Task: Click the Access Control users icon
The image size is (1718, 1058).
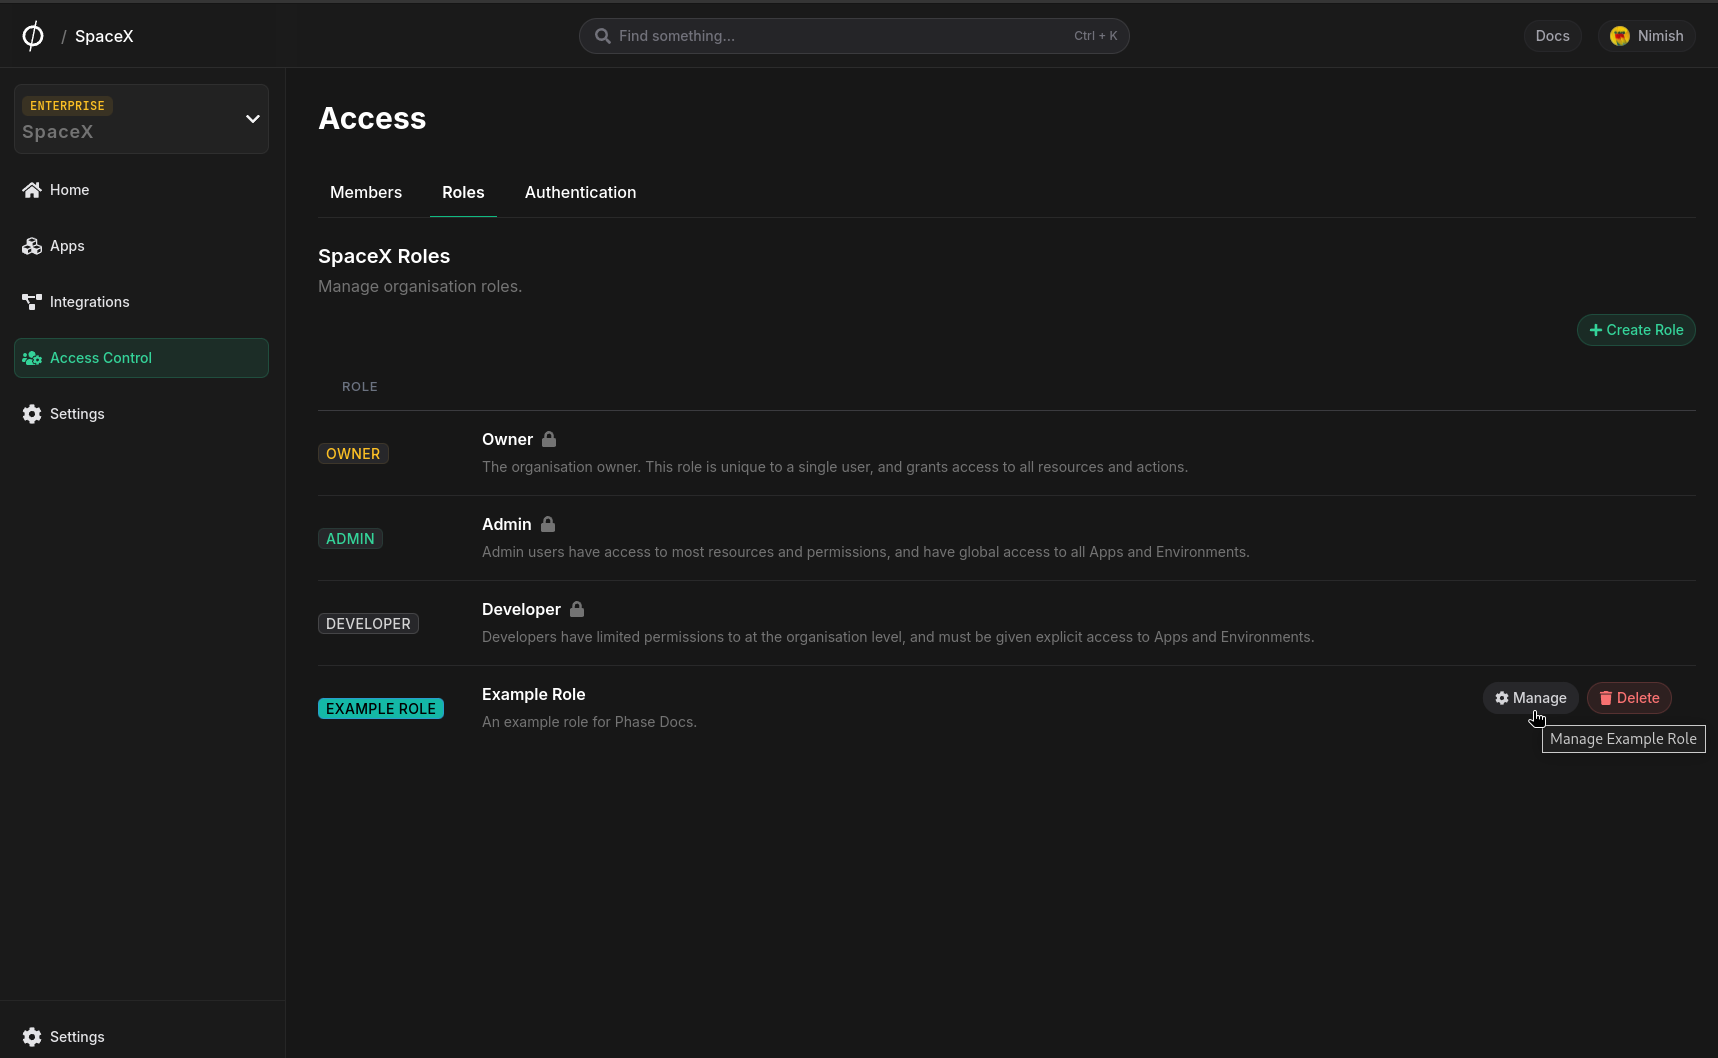Action: (x=32, y=358)
